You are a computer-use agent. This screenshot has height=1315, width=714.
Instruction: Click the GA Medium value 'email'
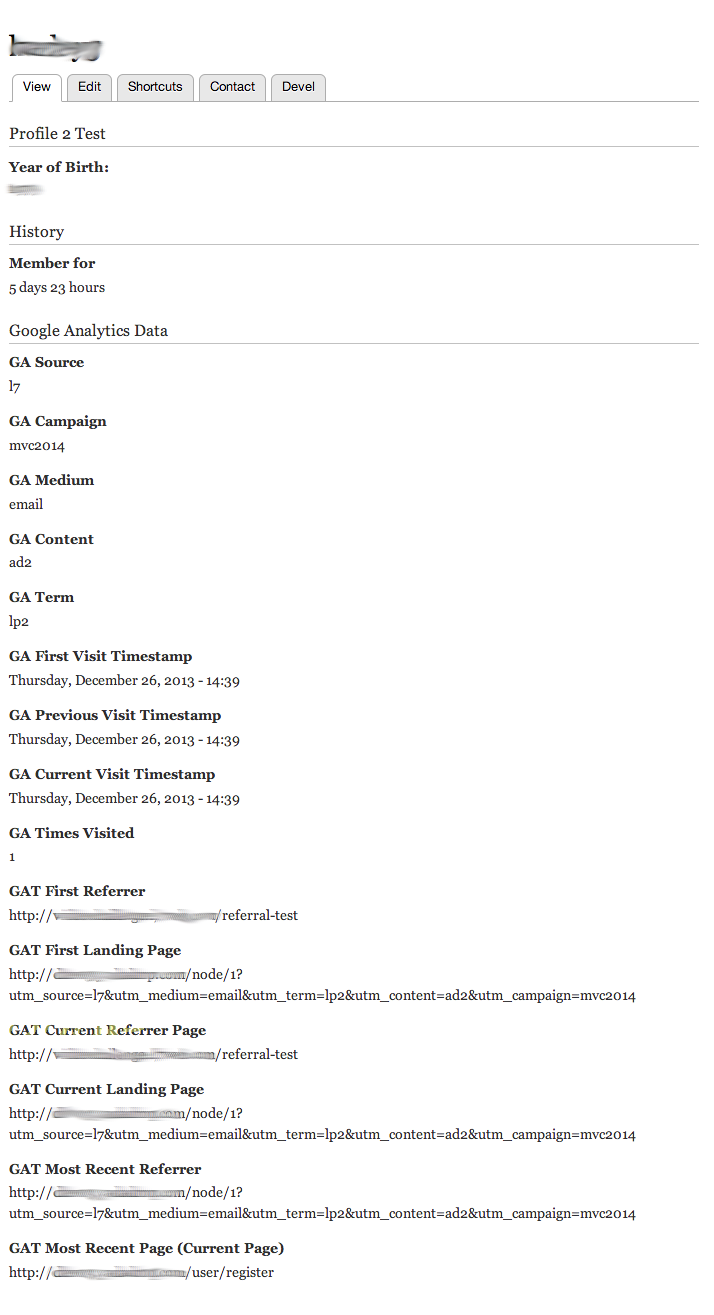point(26,505)
